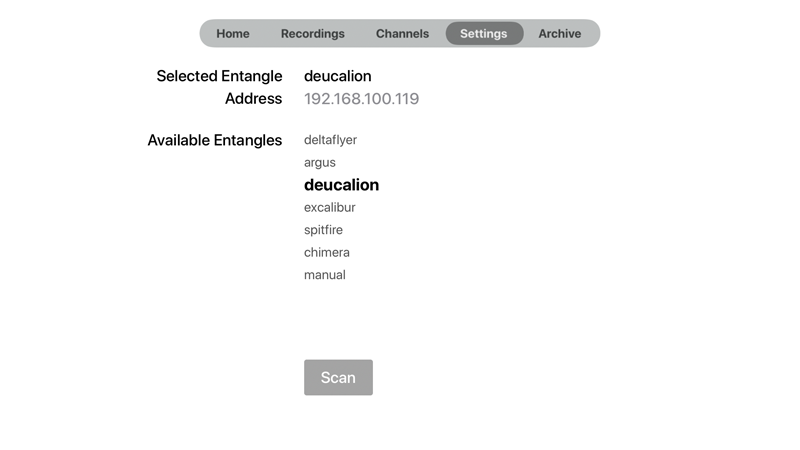Click the Available Entangles heading
The image size is (800, 450).
coord(215,140)
